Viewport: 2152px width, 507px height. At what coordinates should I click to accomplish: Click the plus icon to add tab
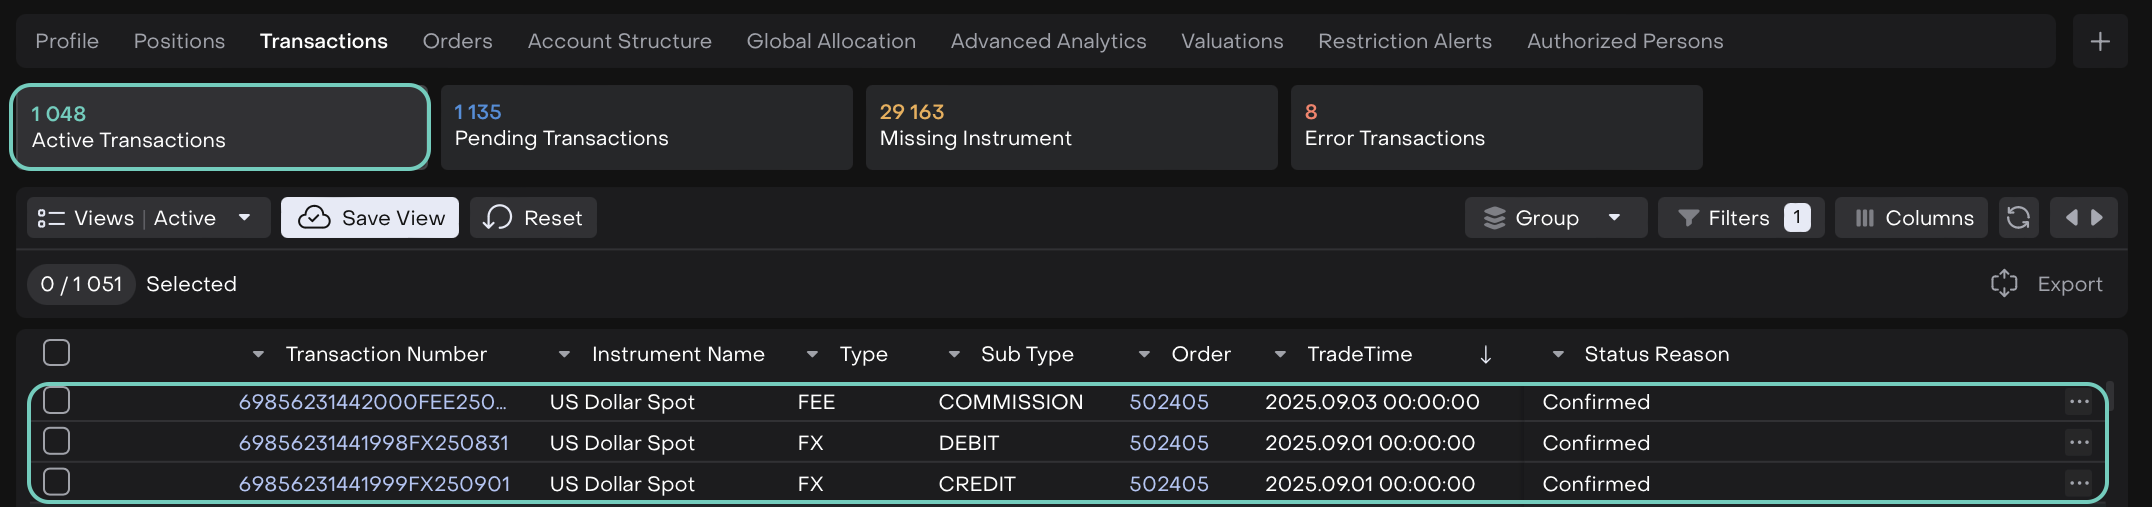pyautogui.click(x=2100, y=41)
